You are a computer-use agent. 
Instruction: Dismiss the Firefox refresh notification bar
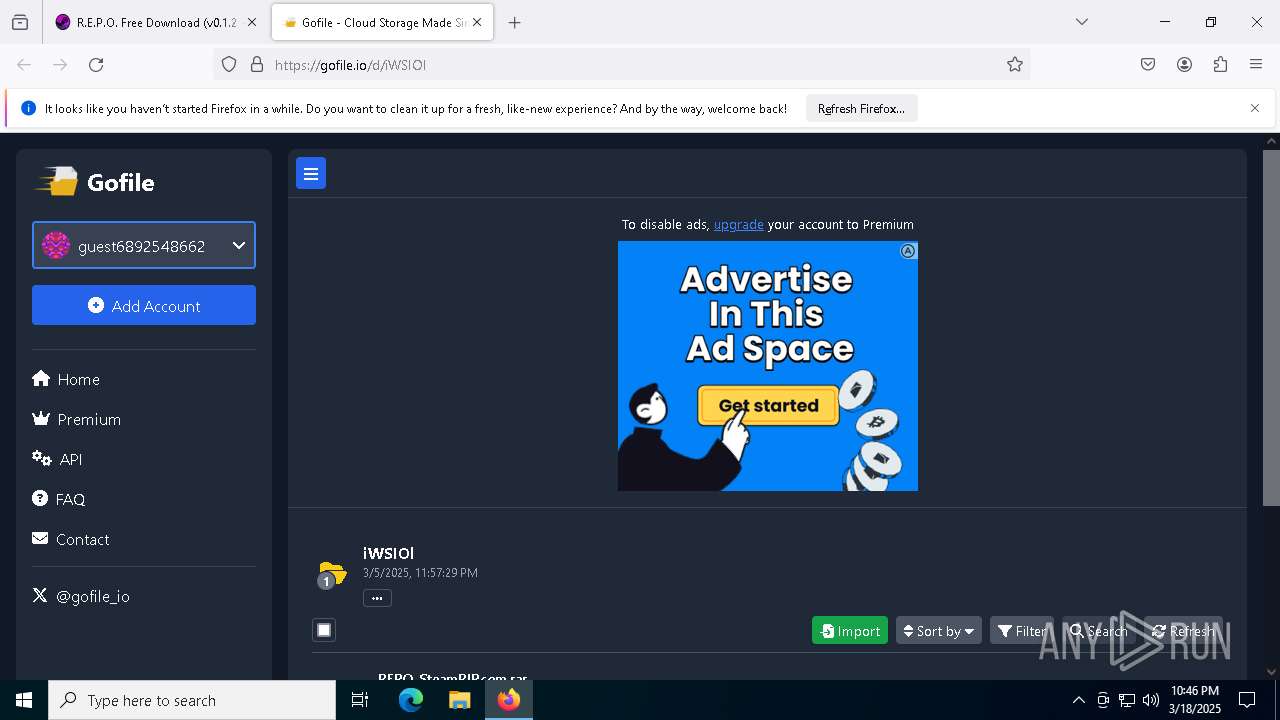tap(1255, 108)
